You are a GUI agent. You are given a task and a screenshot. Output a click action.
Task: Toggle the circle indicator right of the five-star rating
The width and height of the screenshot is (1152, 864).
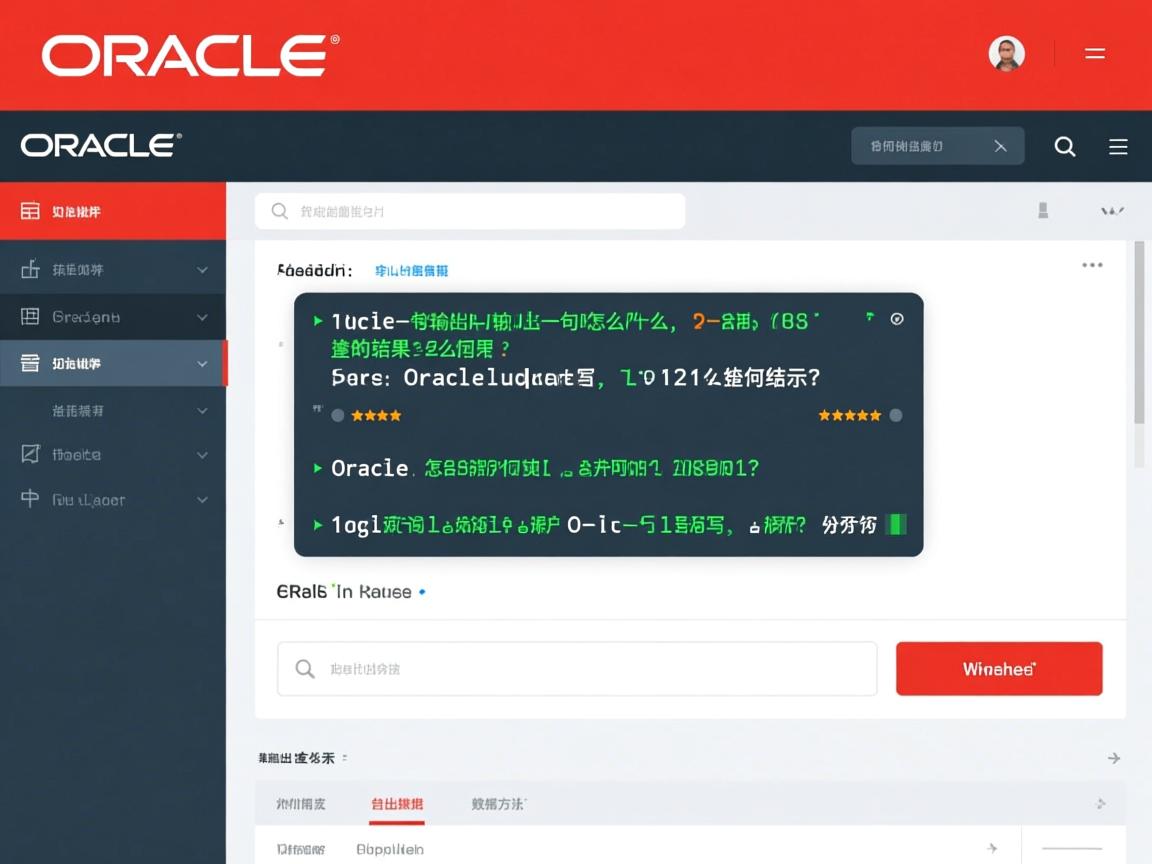pos(896,415)
